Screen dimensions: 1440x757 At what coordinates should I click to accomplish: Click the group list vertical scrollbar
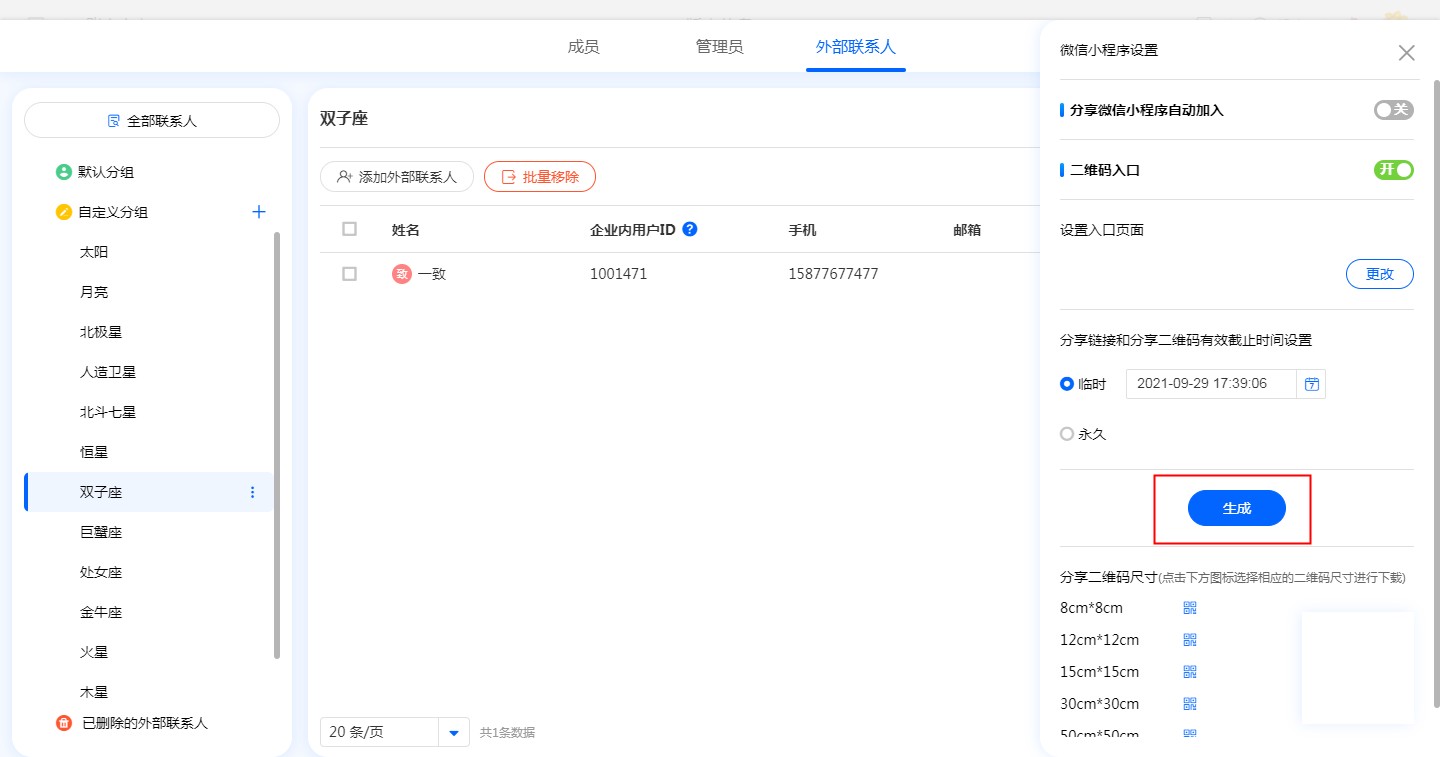tap(277, 445)
